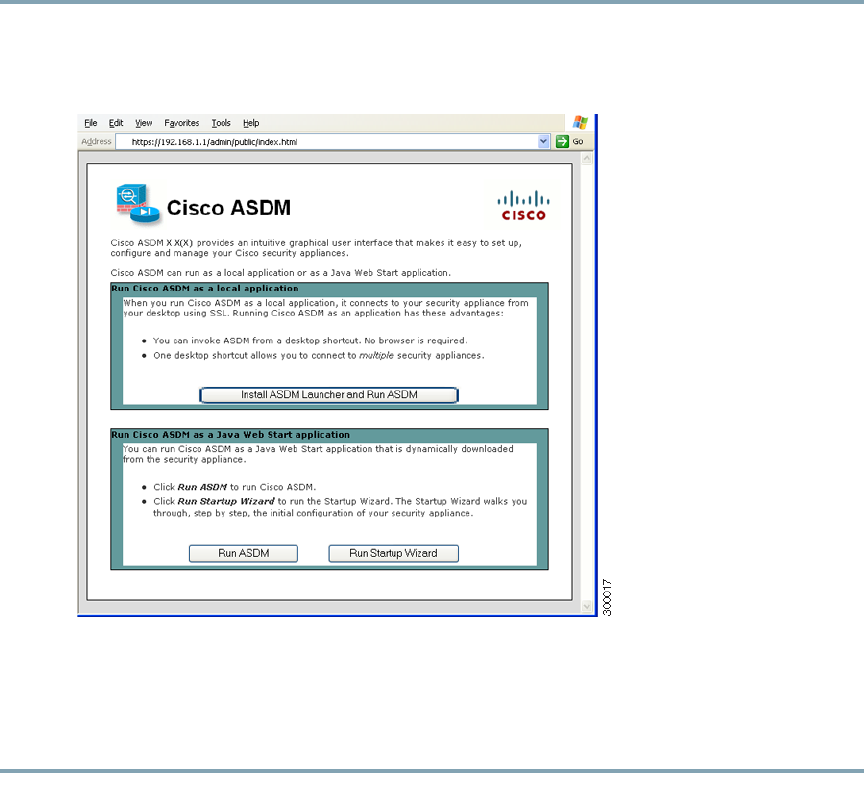Click the Go label text

pos(577,142)
